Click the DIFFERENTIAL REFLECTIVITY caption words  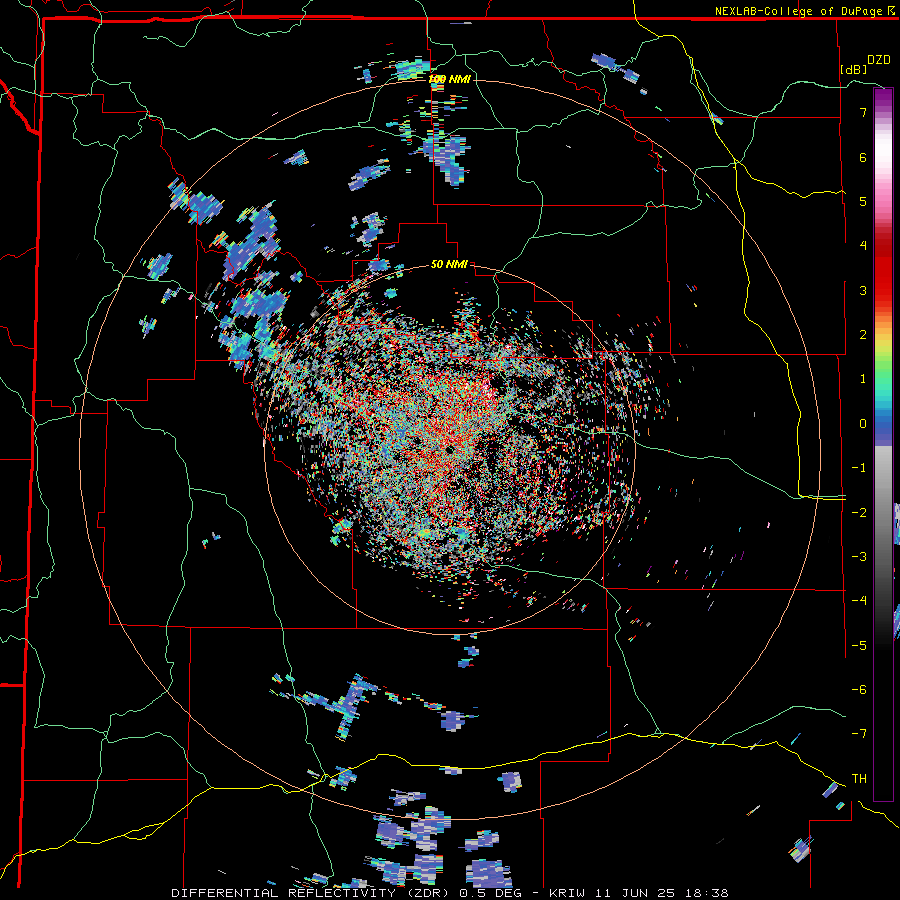tap(284, 893)
